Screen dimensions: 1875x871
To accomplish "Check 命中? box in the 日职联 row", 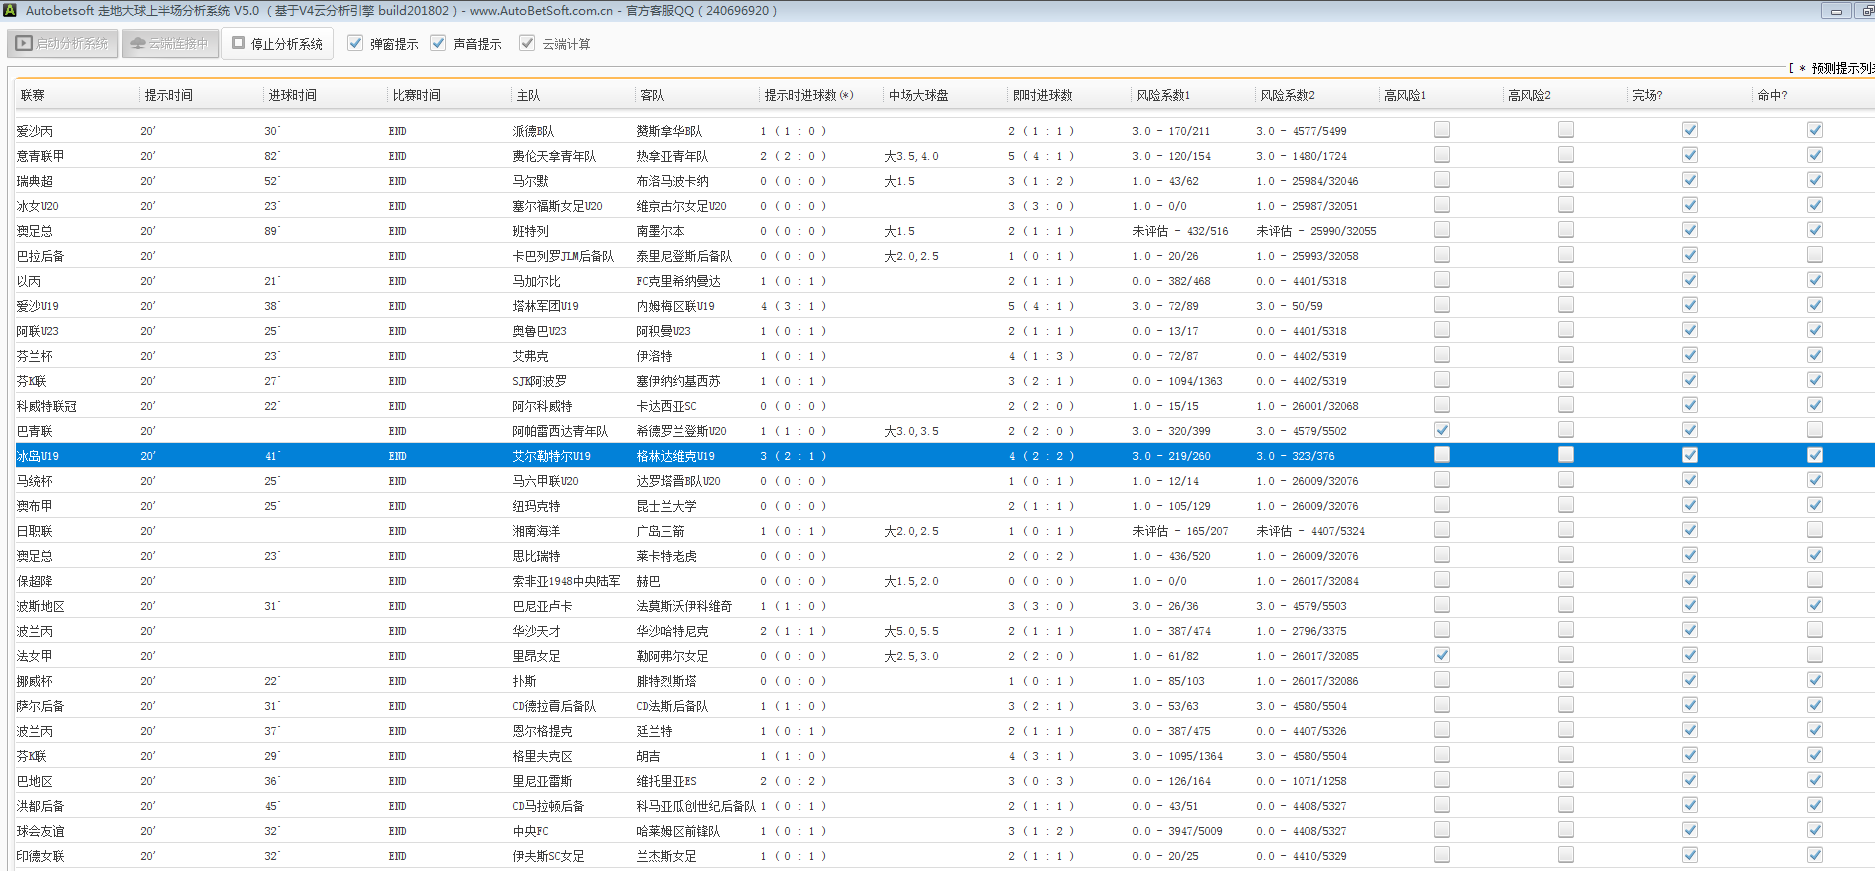I will tap(1815, 530).
